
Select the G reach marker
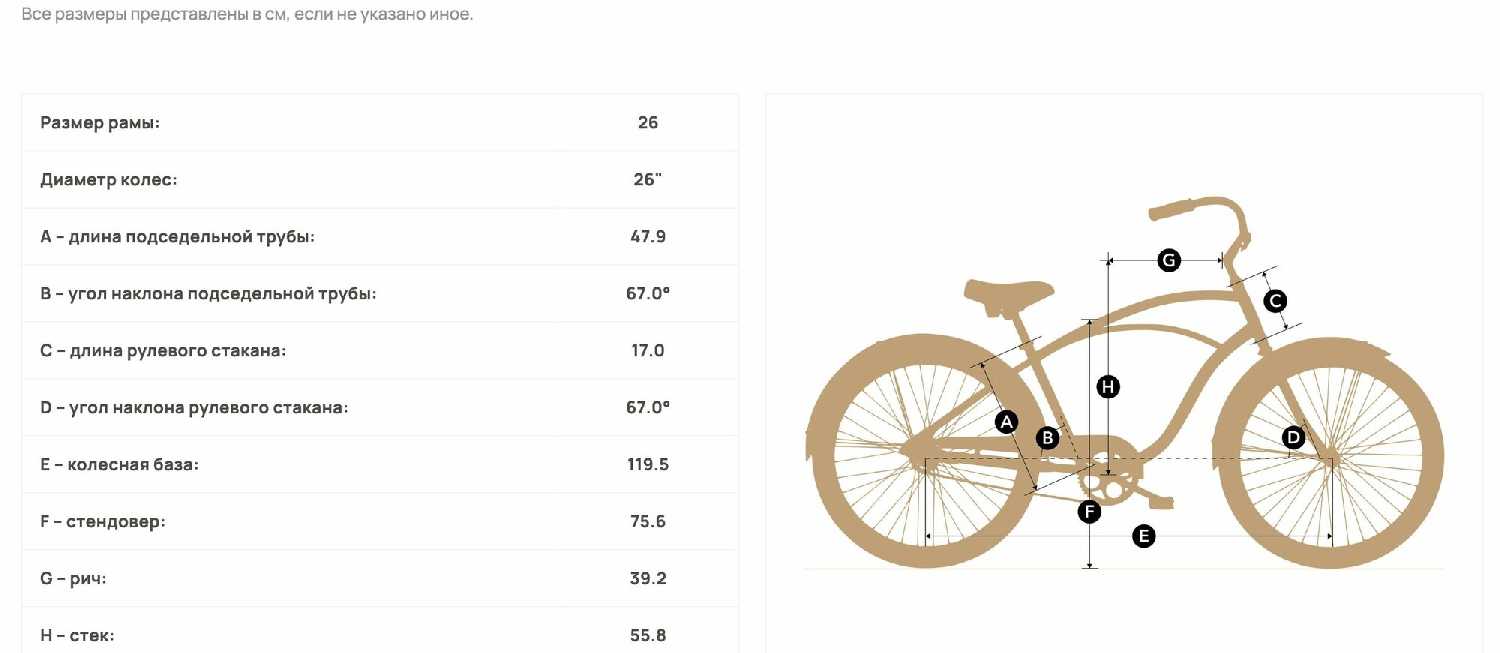[x=1168, y=261]
